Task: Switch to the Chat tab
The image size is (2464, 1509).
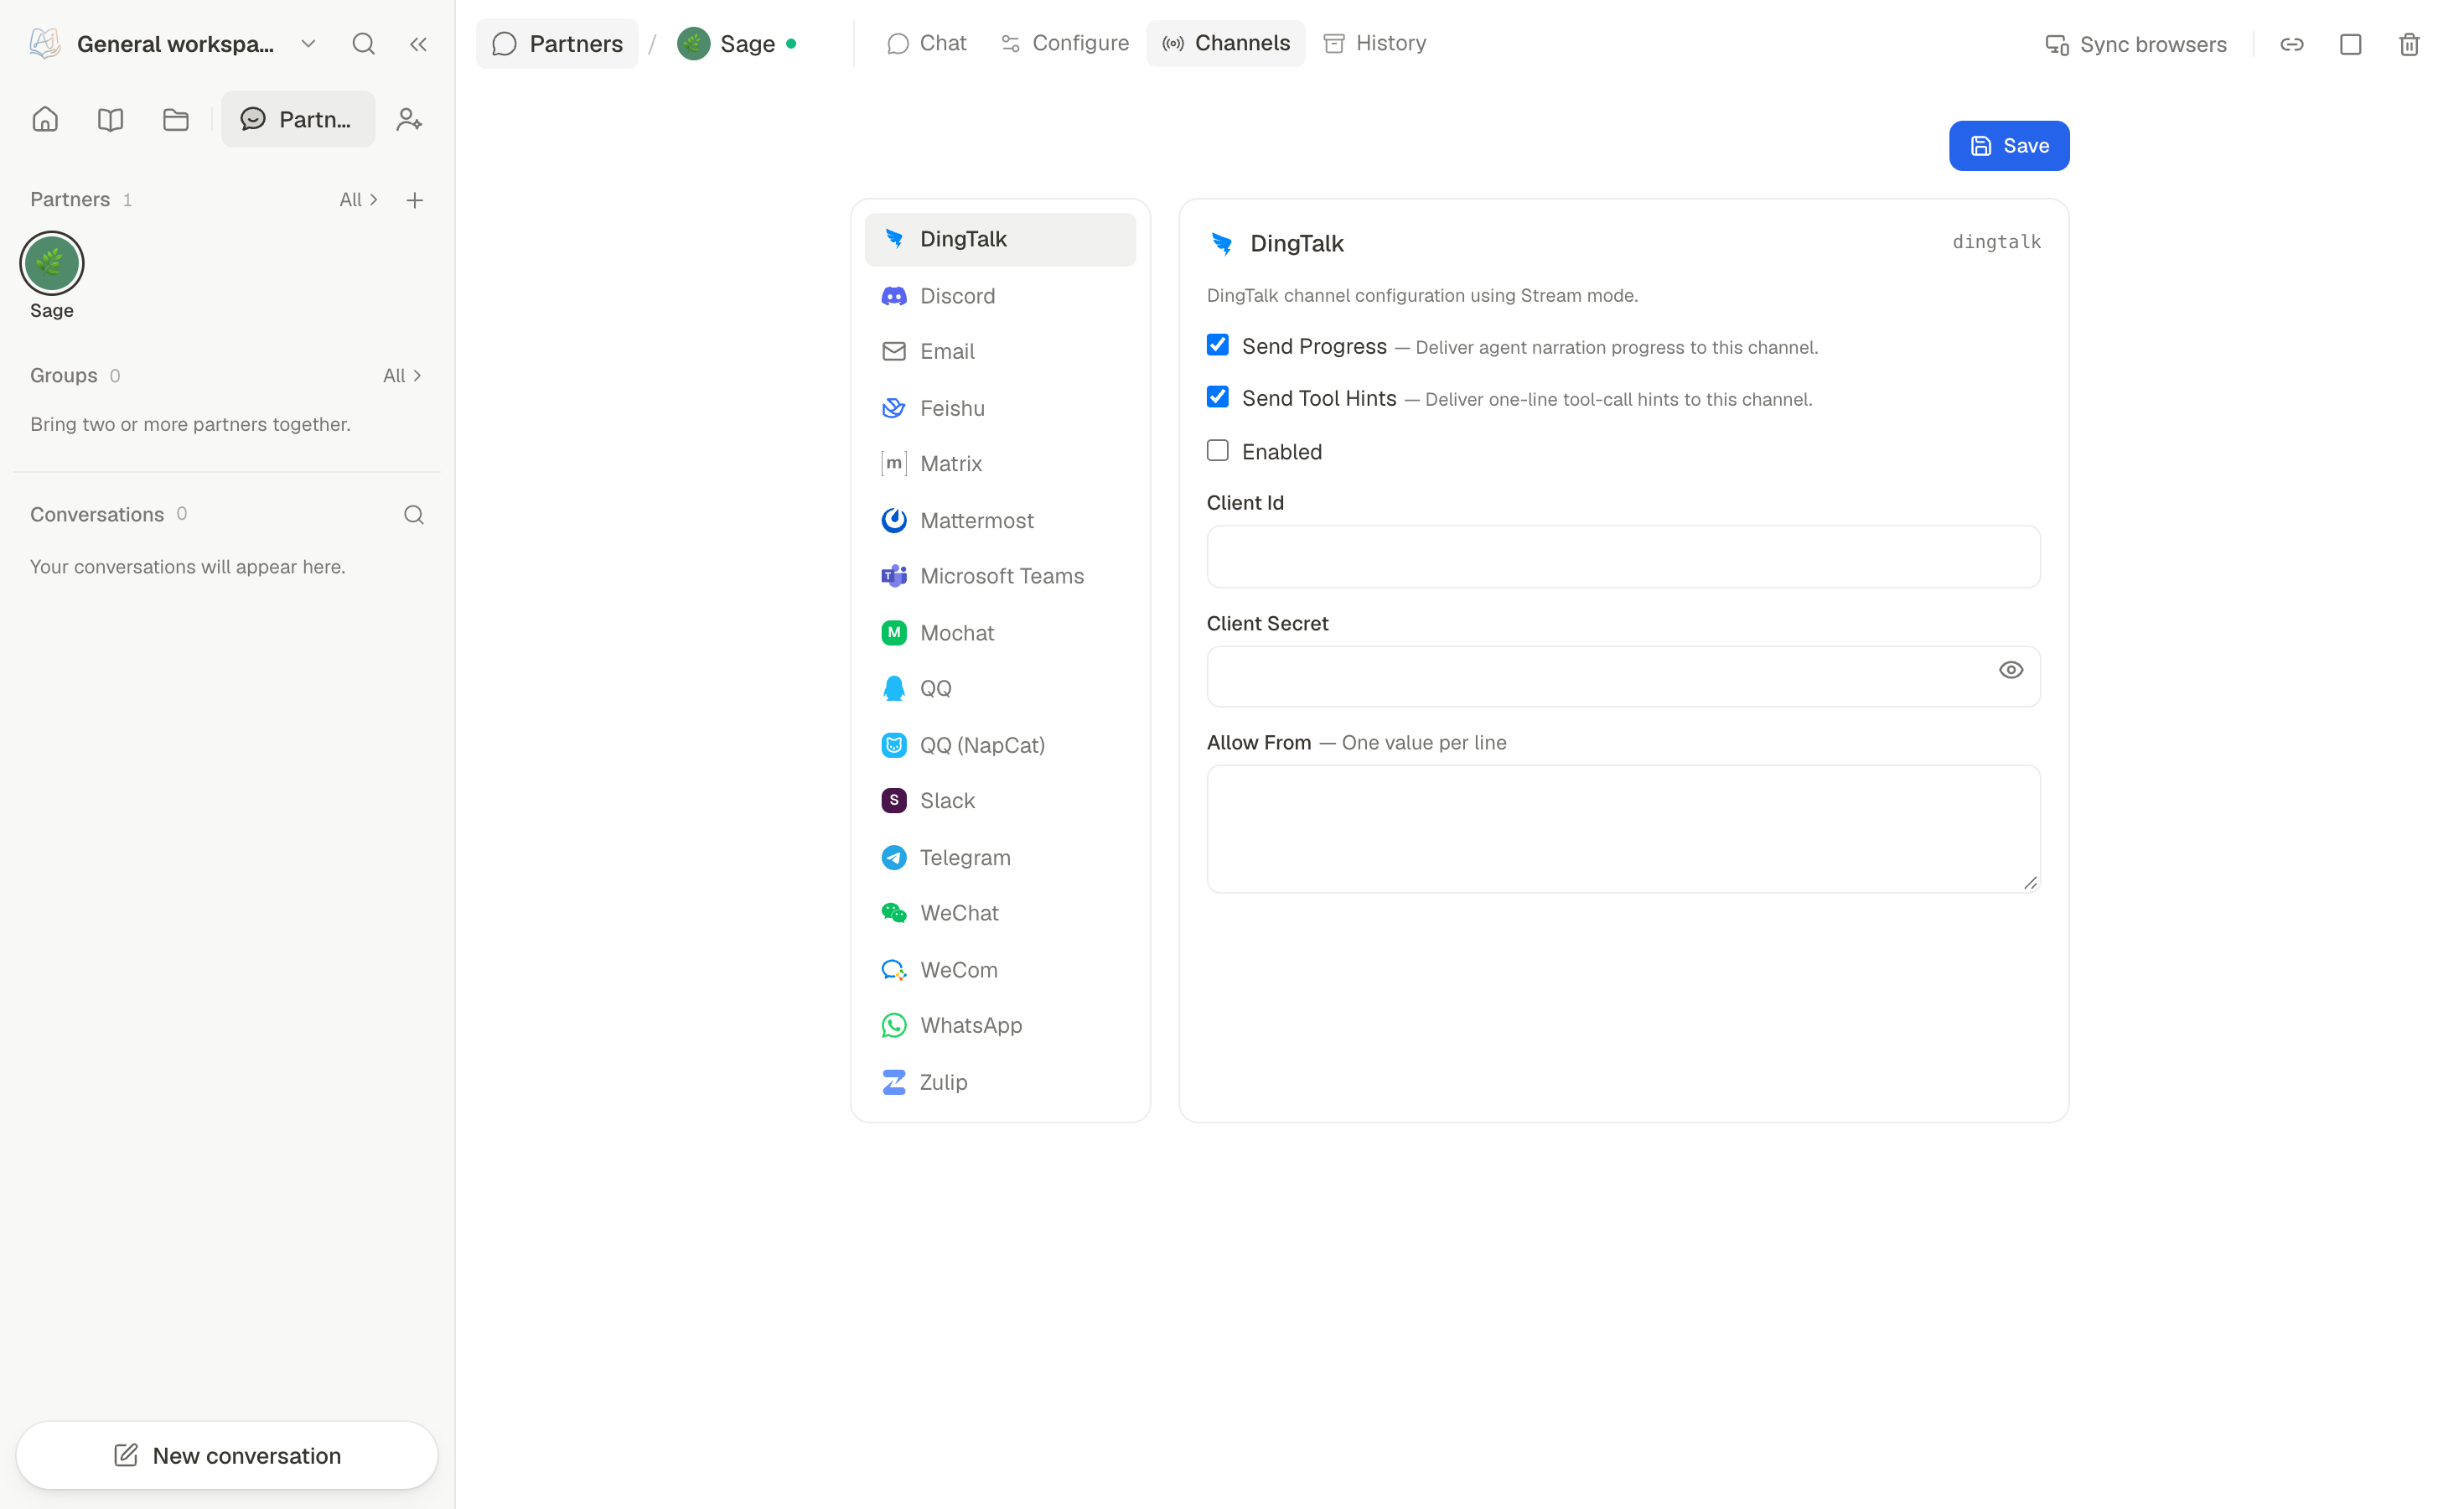Action: [x=926, y=44]
